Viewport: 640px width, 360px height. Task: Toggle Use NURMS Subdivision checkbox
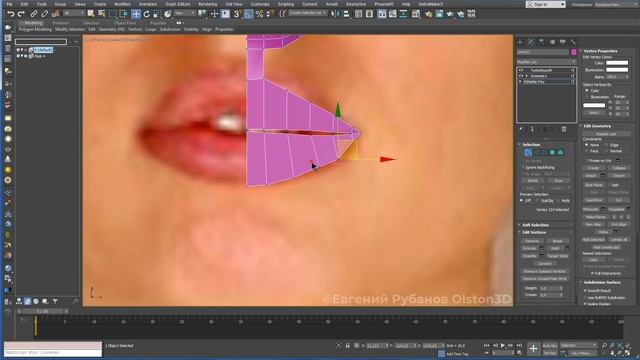click(585, 298)
